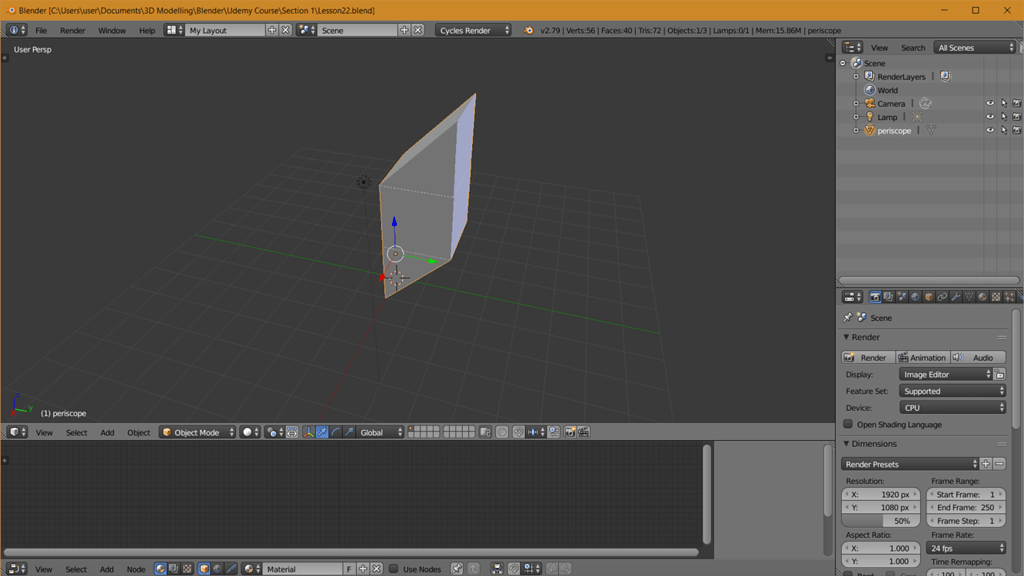This screenshot has width=1024, height=576.
Task: Click the periscope object icon in outliner
Action: (870, 130)
